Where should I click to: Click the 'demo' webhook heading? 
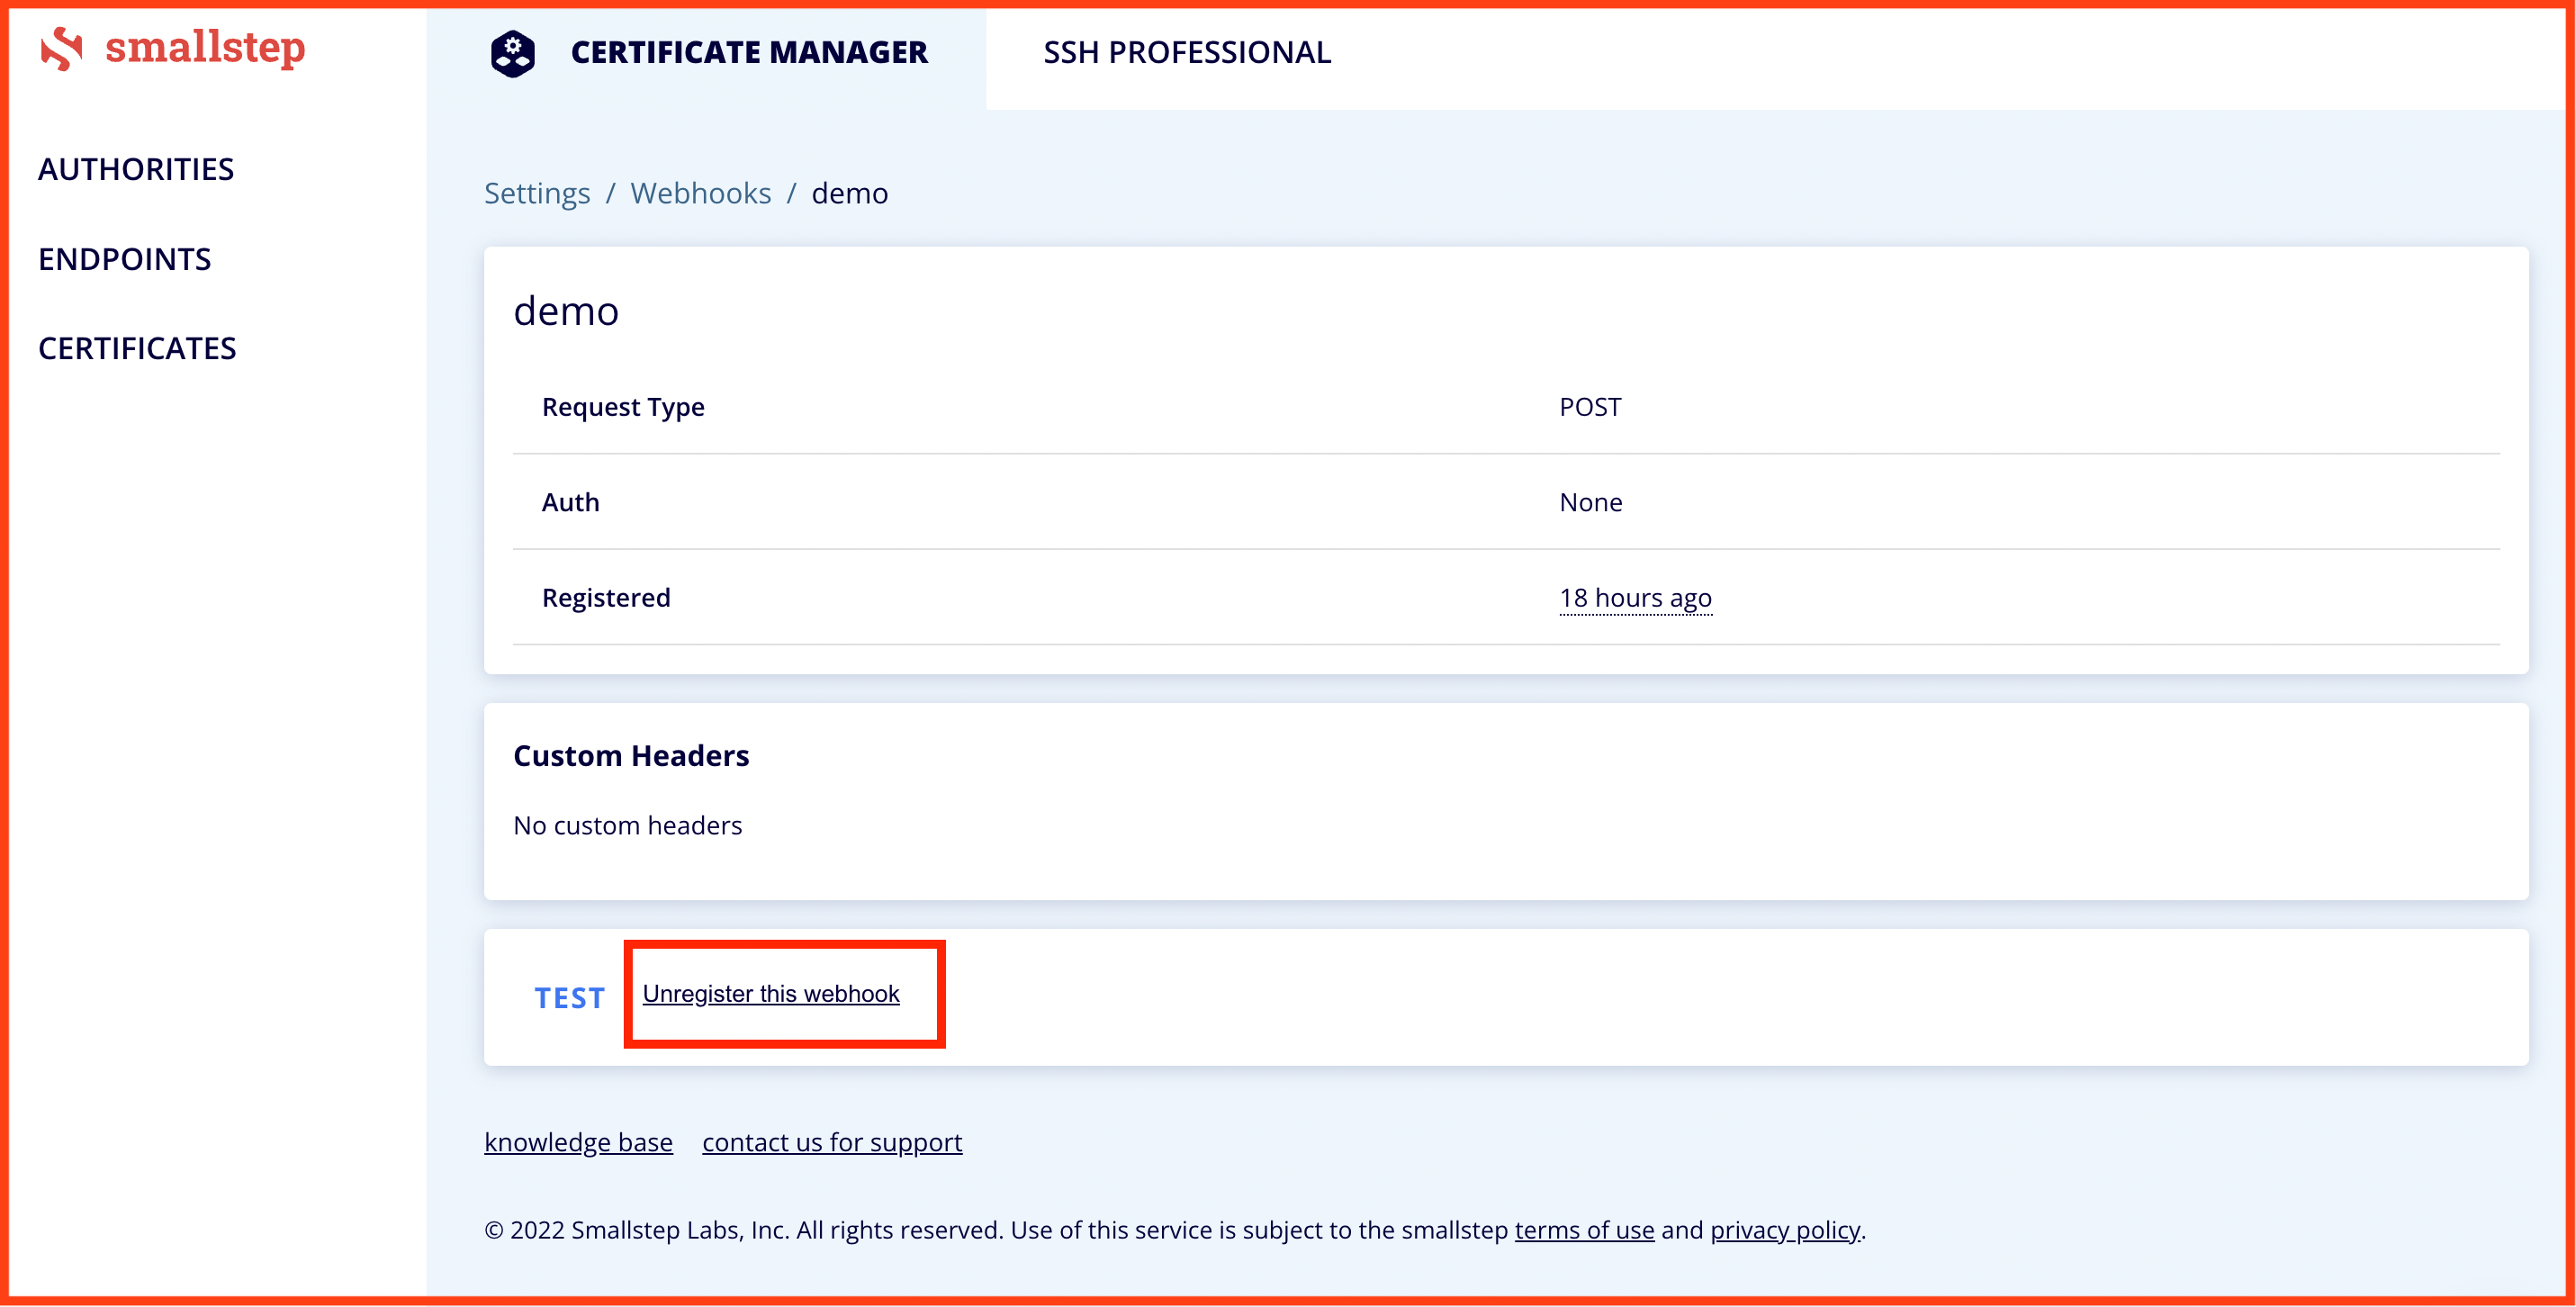click(x=566, y=311)
